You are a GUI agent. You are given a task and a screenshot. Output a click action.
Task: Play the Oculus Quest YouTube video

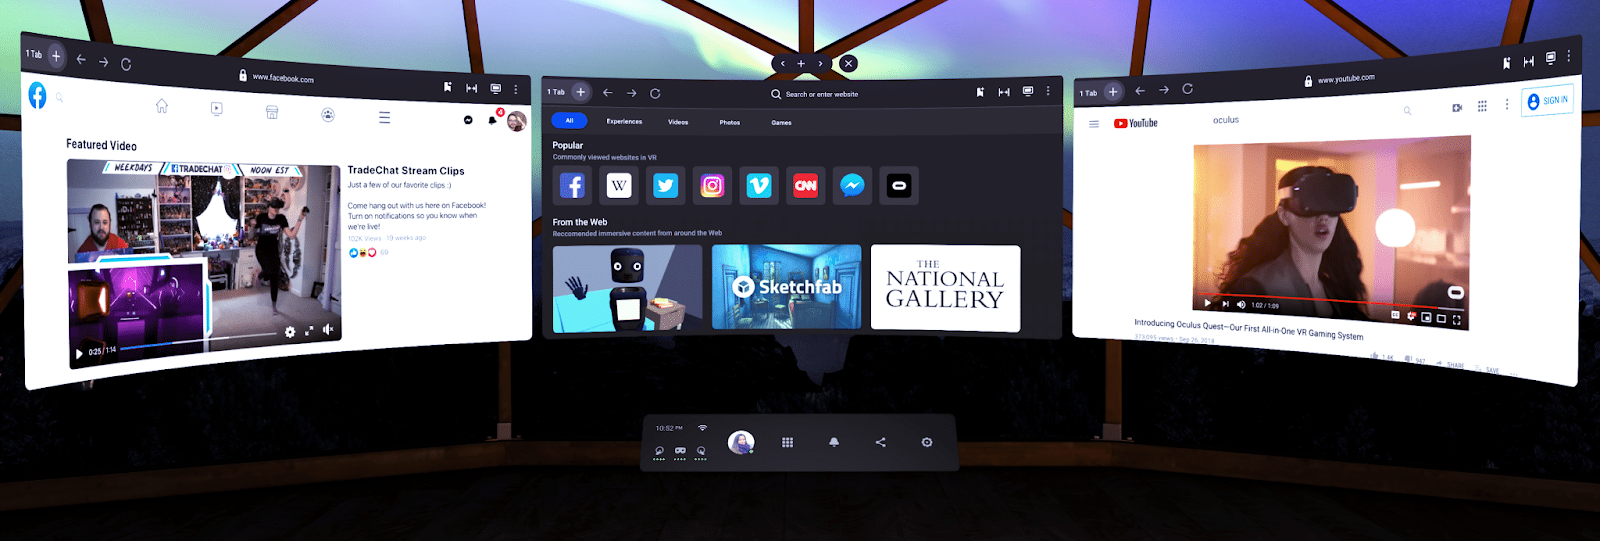(1208, 302)
